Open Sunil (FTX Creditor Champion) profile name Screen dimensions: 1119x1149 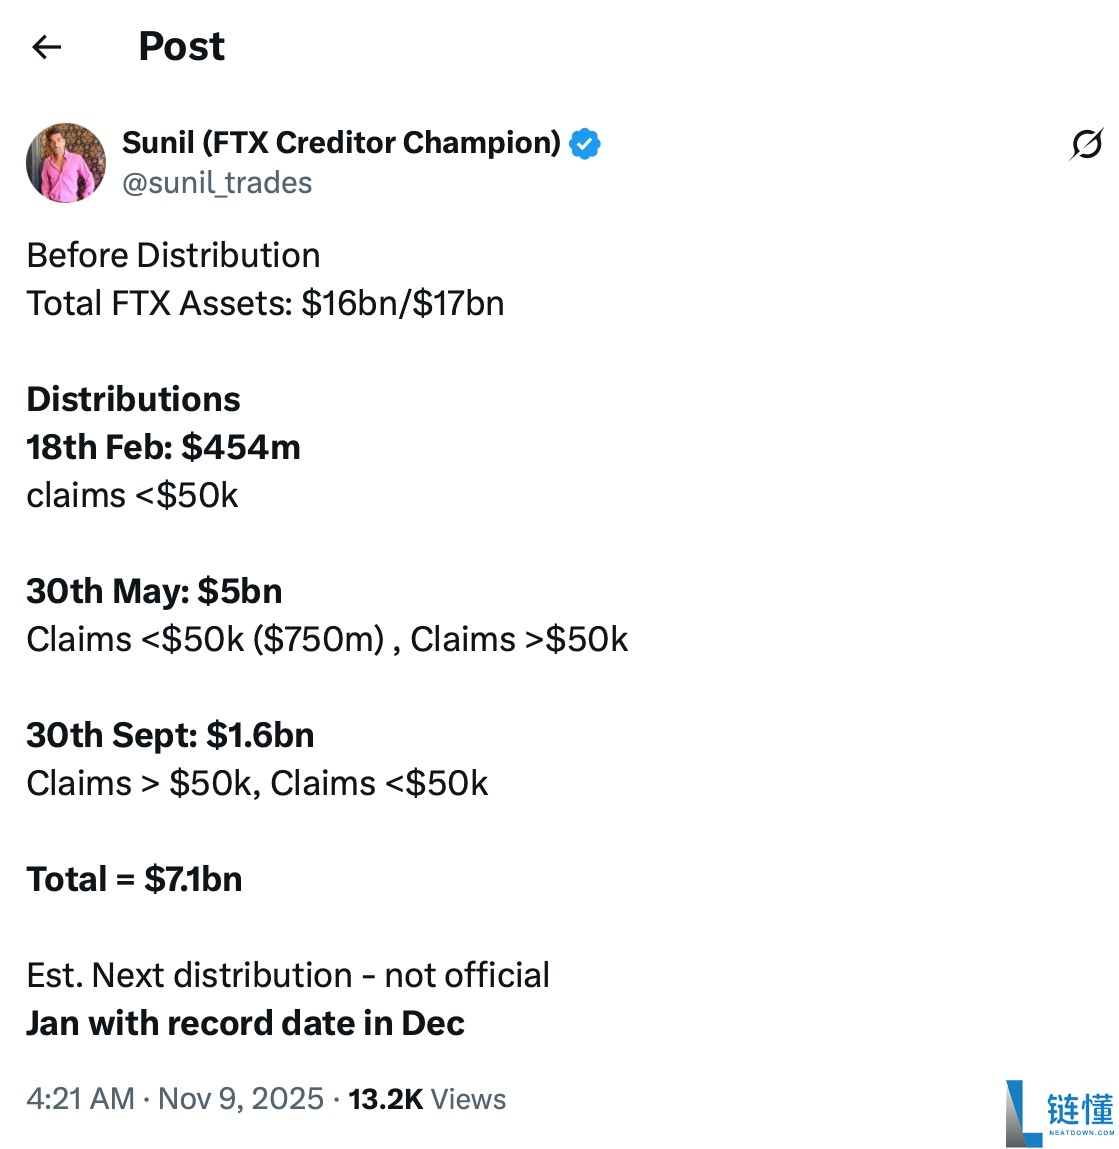pos(341,143)
